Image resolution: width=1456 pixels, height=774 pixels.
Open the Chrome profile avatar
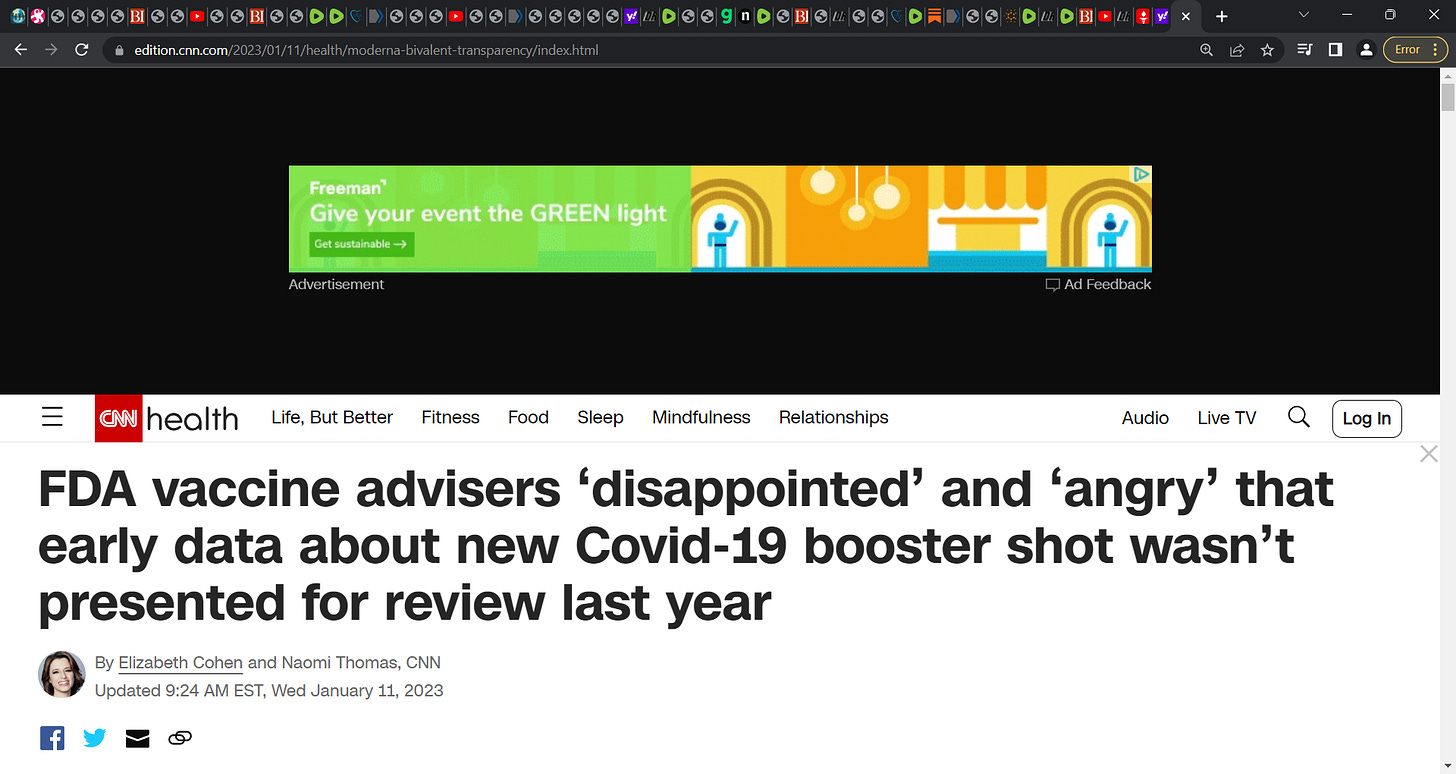point(1365,49)
